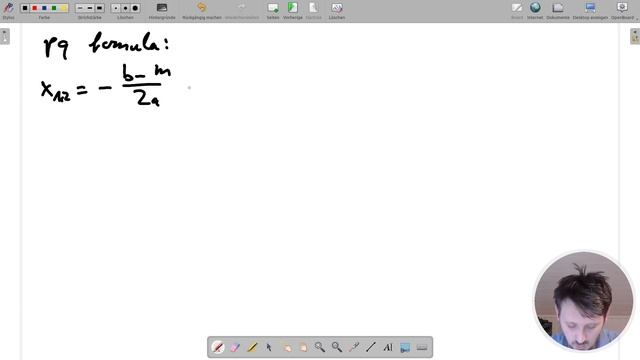Screen dimensions: 640x360
Task: Select the capture screen region tool
Action: [405, 347]
